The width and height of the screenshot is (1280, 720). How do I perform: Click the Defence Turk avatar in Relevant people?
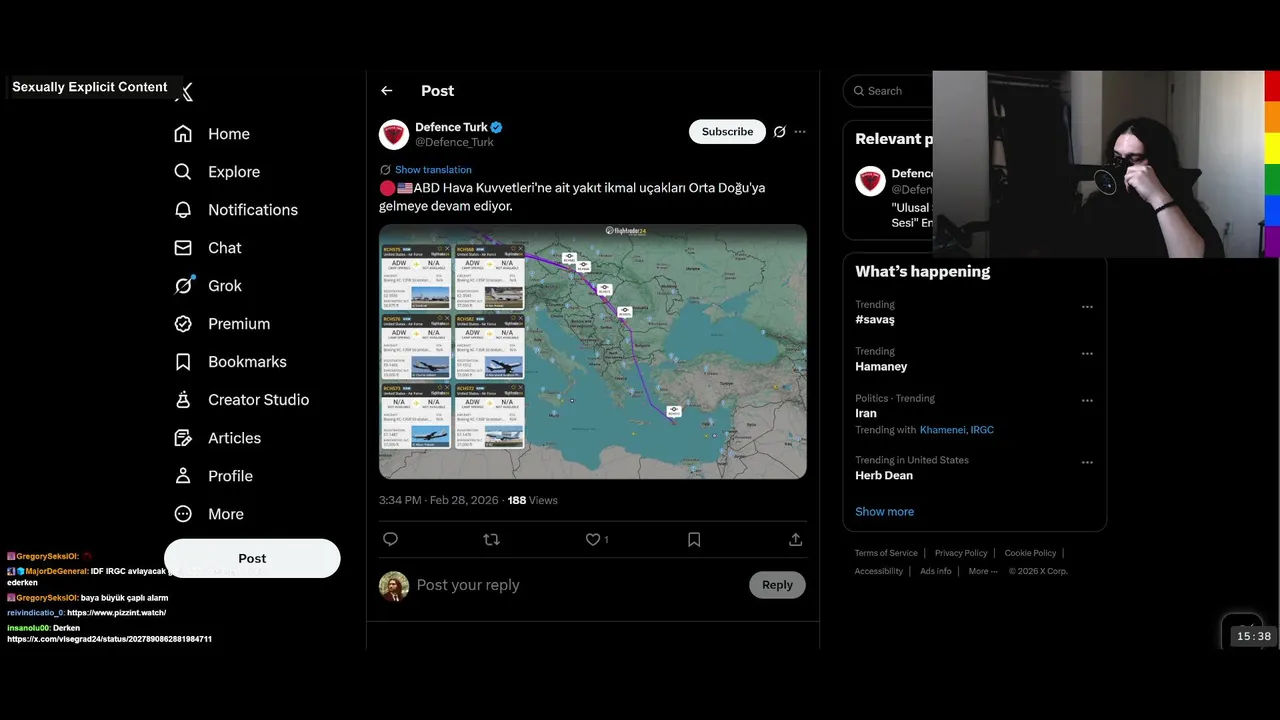pyautogui.click(x=870, y=181)
